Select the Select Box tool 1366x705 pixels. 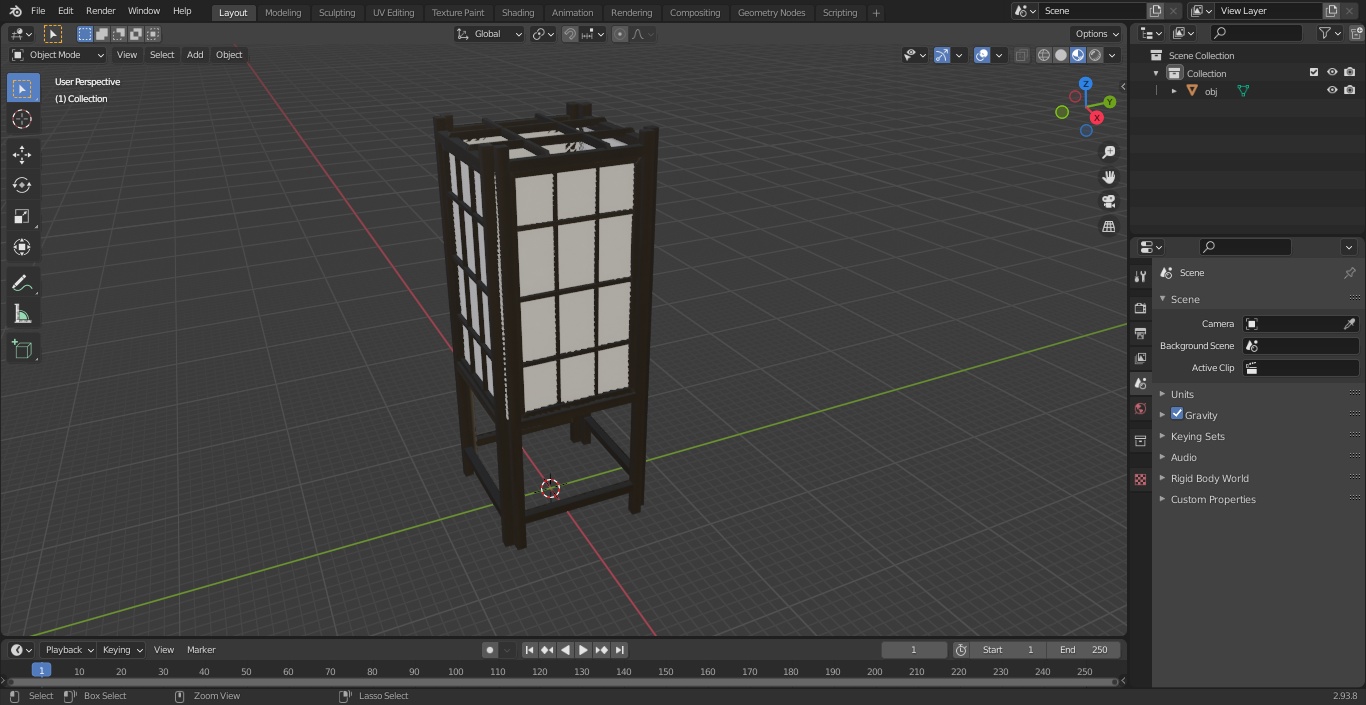tap(22, 88)
